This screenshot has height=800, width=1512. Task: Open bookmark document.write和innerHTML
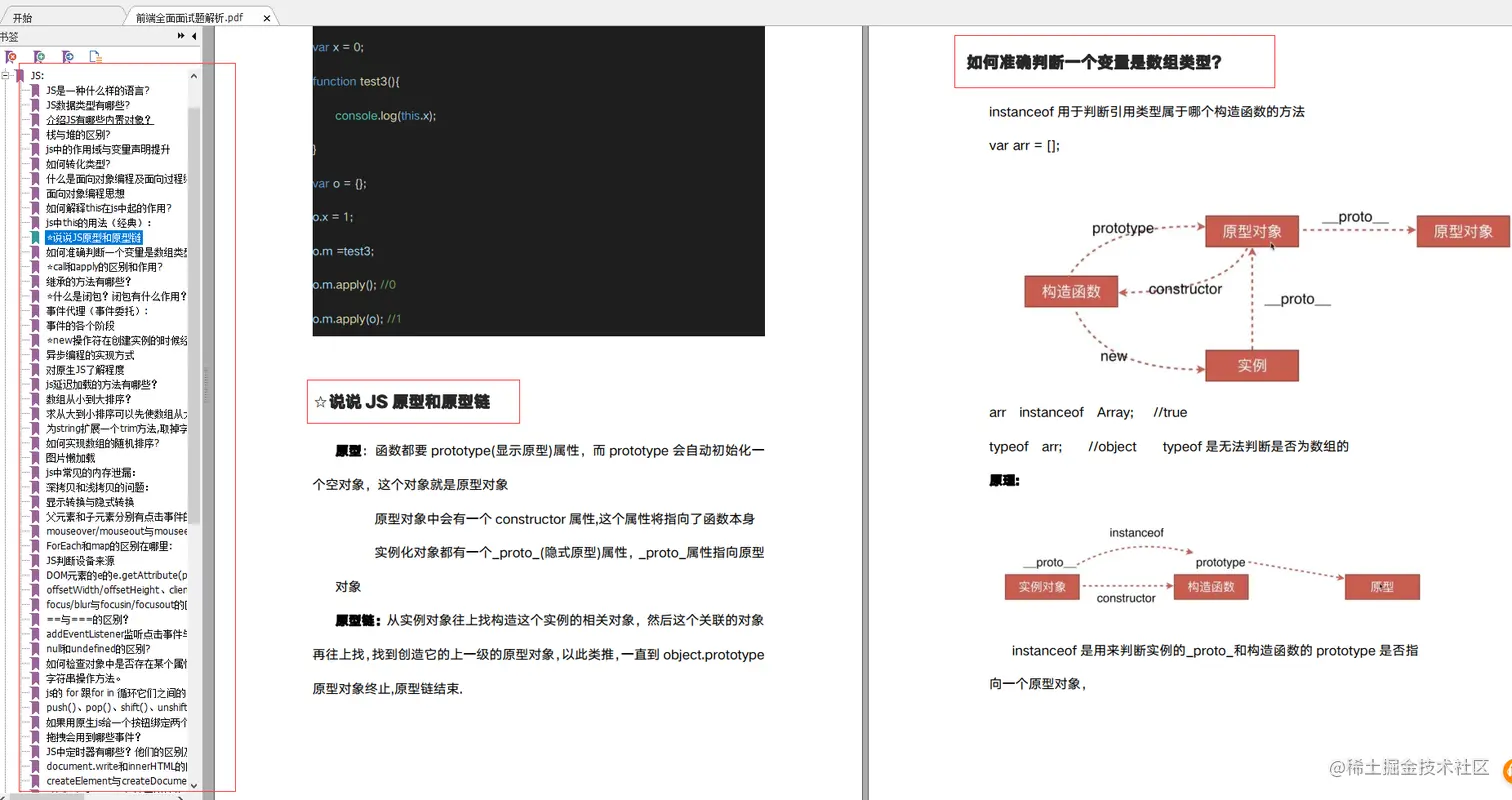click(116, 766)
